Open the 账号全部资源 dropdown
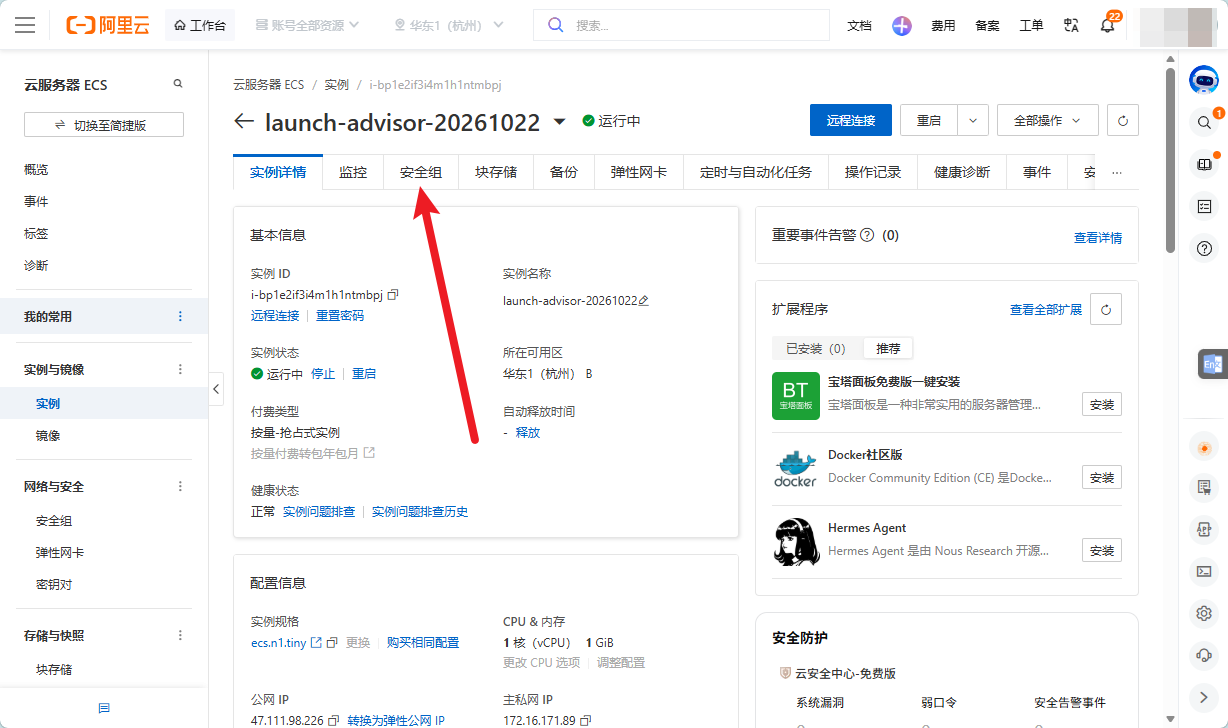The width and height of the screenshot is (1228, 728). coord(306,25)
